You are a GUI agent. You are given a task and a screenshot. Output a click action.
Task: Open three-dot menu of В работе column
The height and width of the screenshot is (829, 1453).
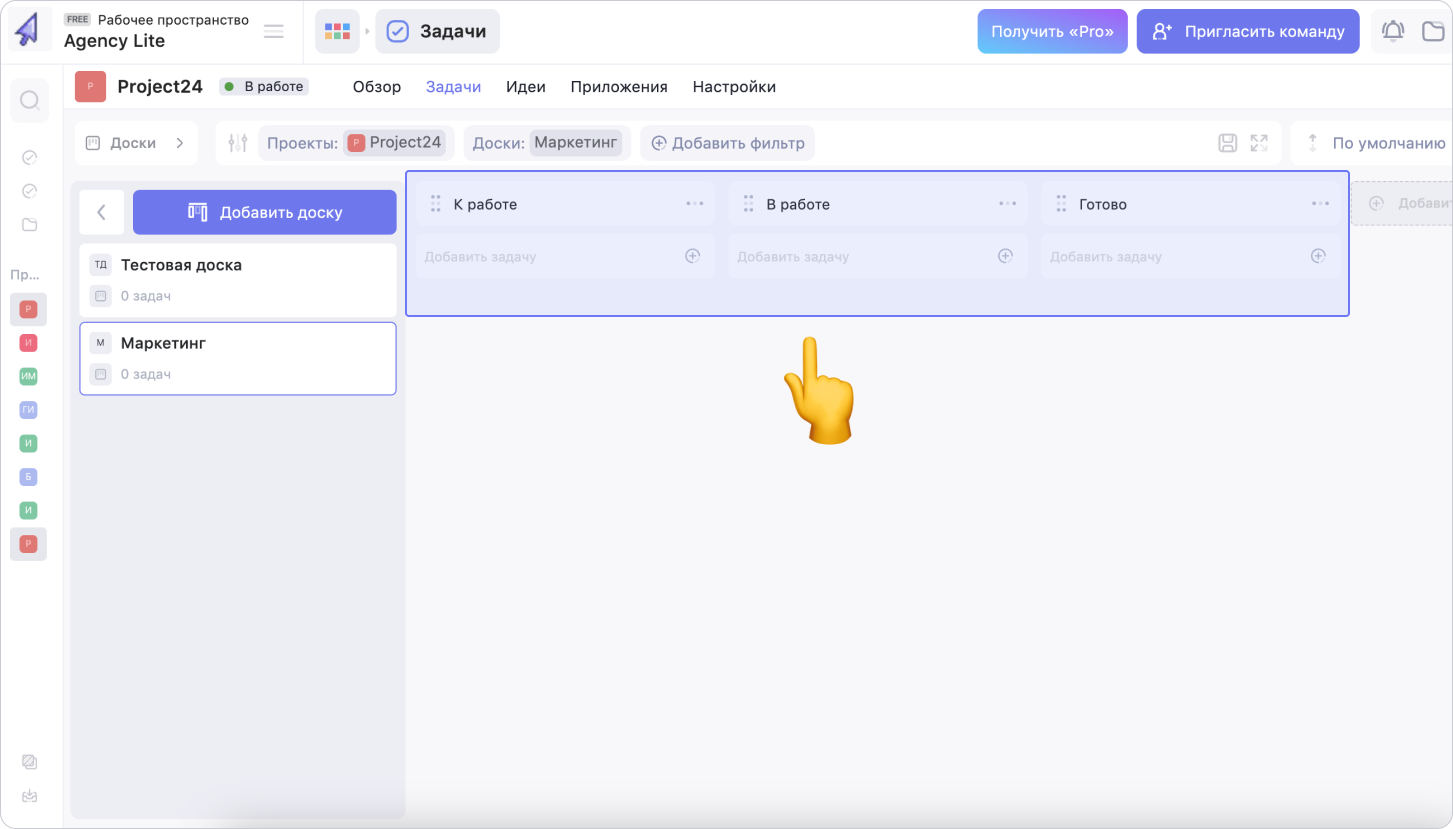point(1007,204)
